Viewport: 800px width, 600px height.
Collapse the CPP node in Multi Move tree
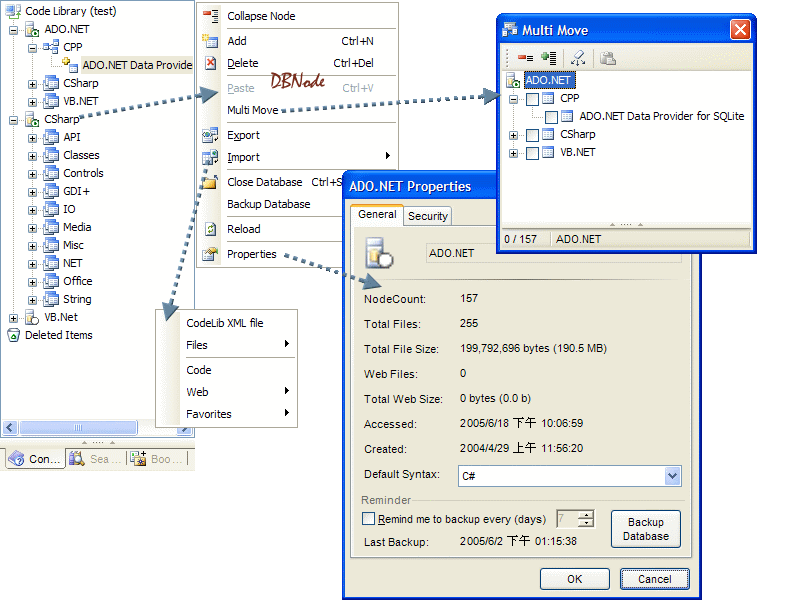point(513,99)
